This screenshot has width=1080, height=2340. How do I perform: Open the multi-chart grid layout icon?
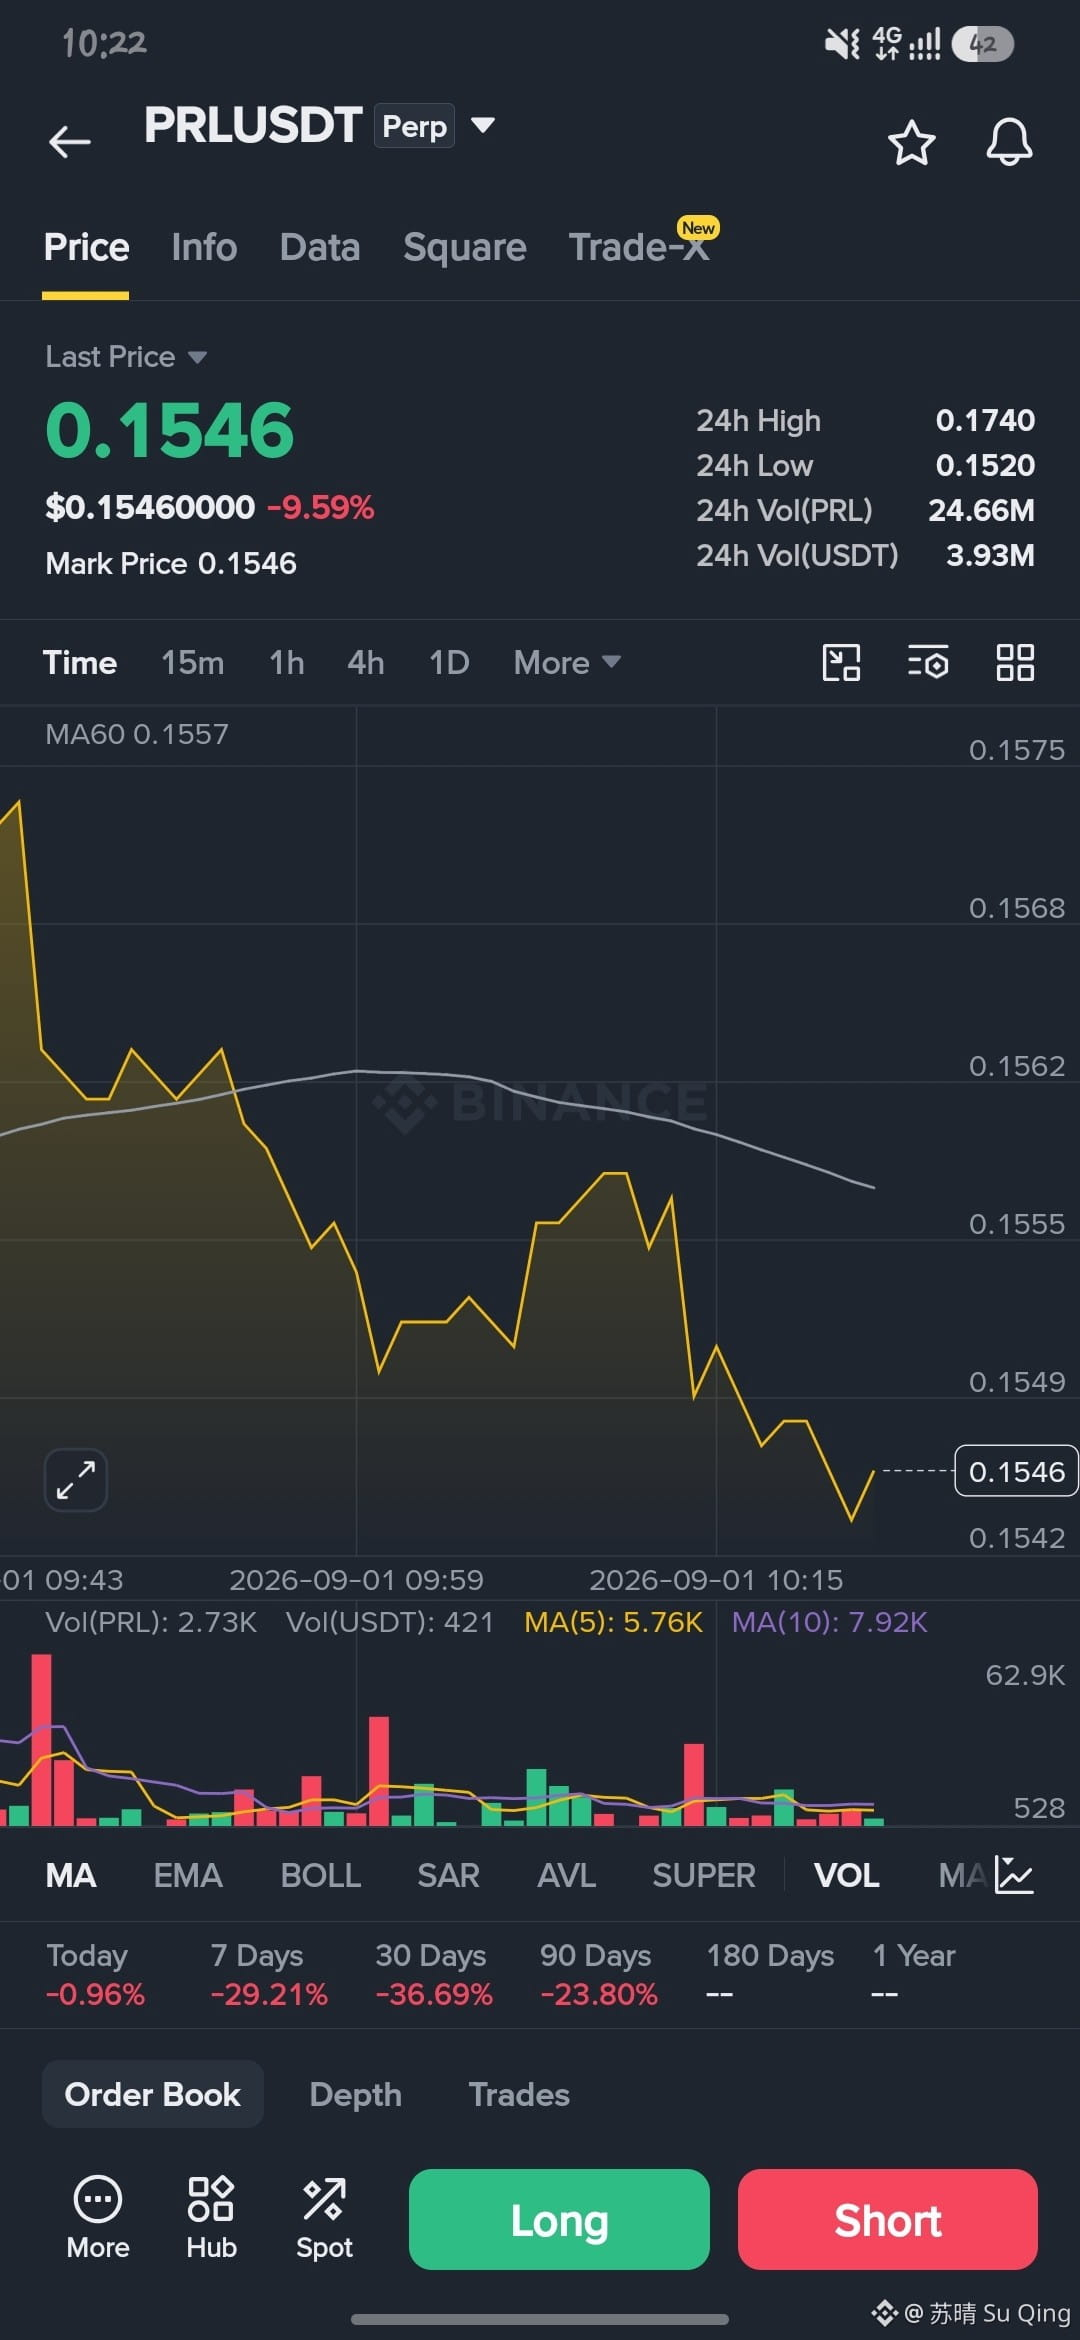pyautogui.click(x=1015, y=662)
